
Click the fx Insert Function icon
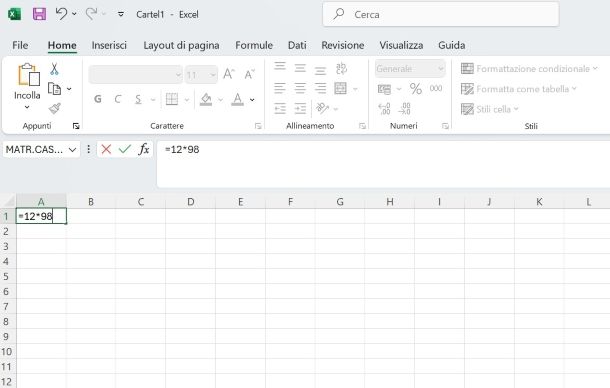[144, 149]
